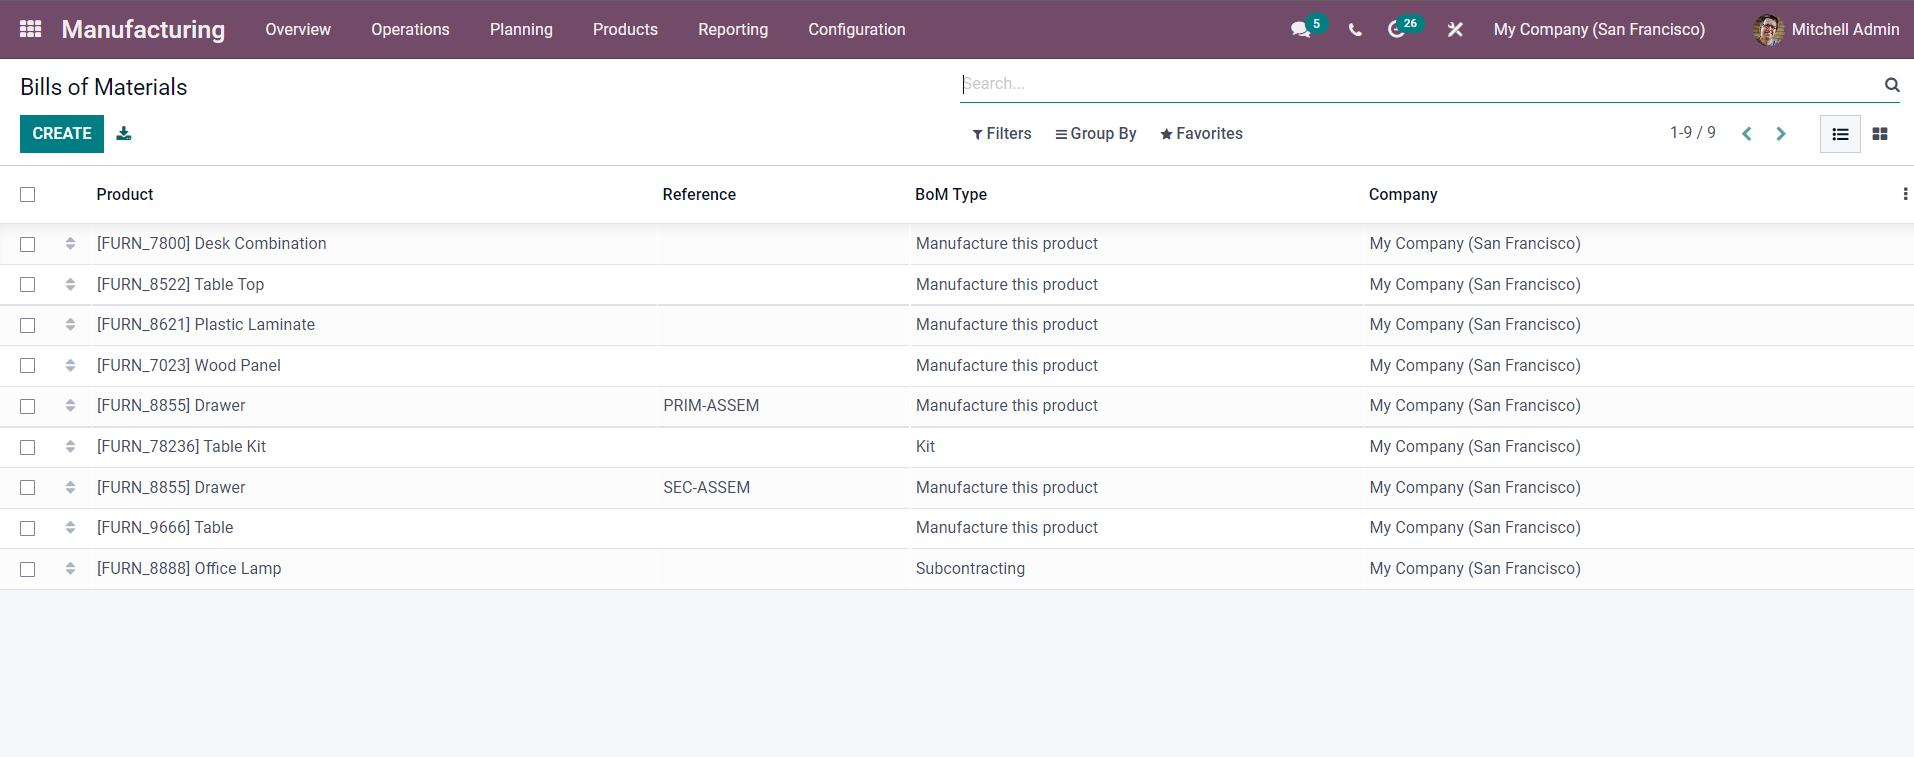This screenshot has height=757, width=1914.
Task: Grab drag handle of Wood Panel row
Action: (70, 365)
